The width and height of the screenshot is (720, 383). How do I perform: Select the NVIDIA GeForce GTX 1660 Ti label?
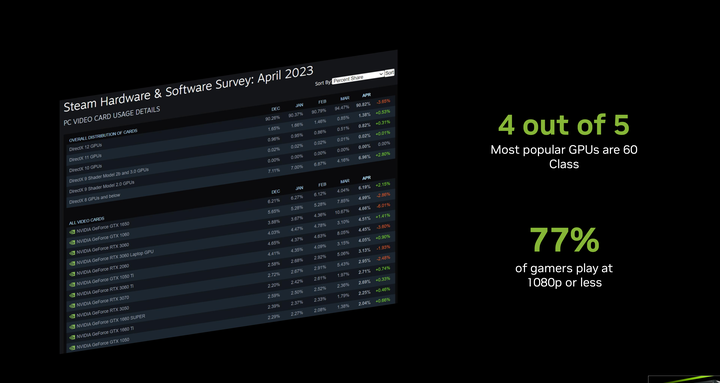click(105, 333)
